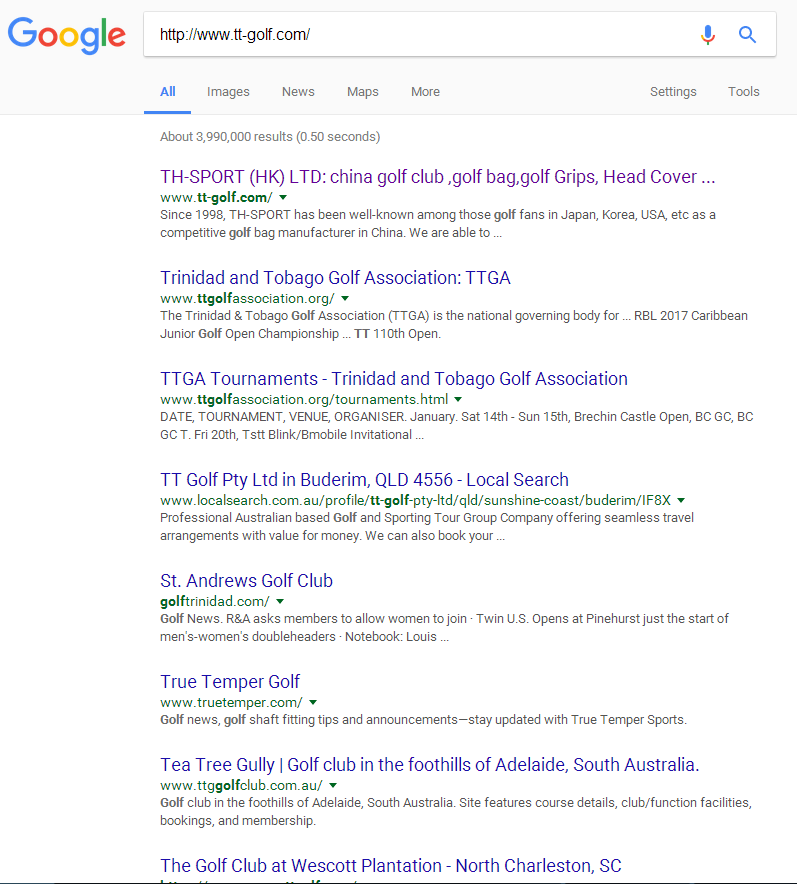Click the blue magnifier search button
797x884 pixels.
point(747,35)
